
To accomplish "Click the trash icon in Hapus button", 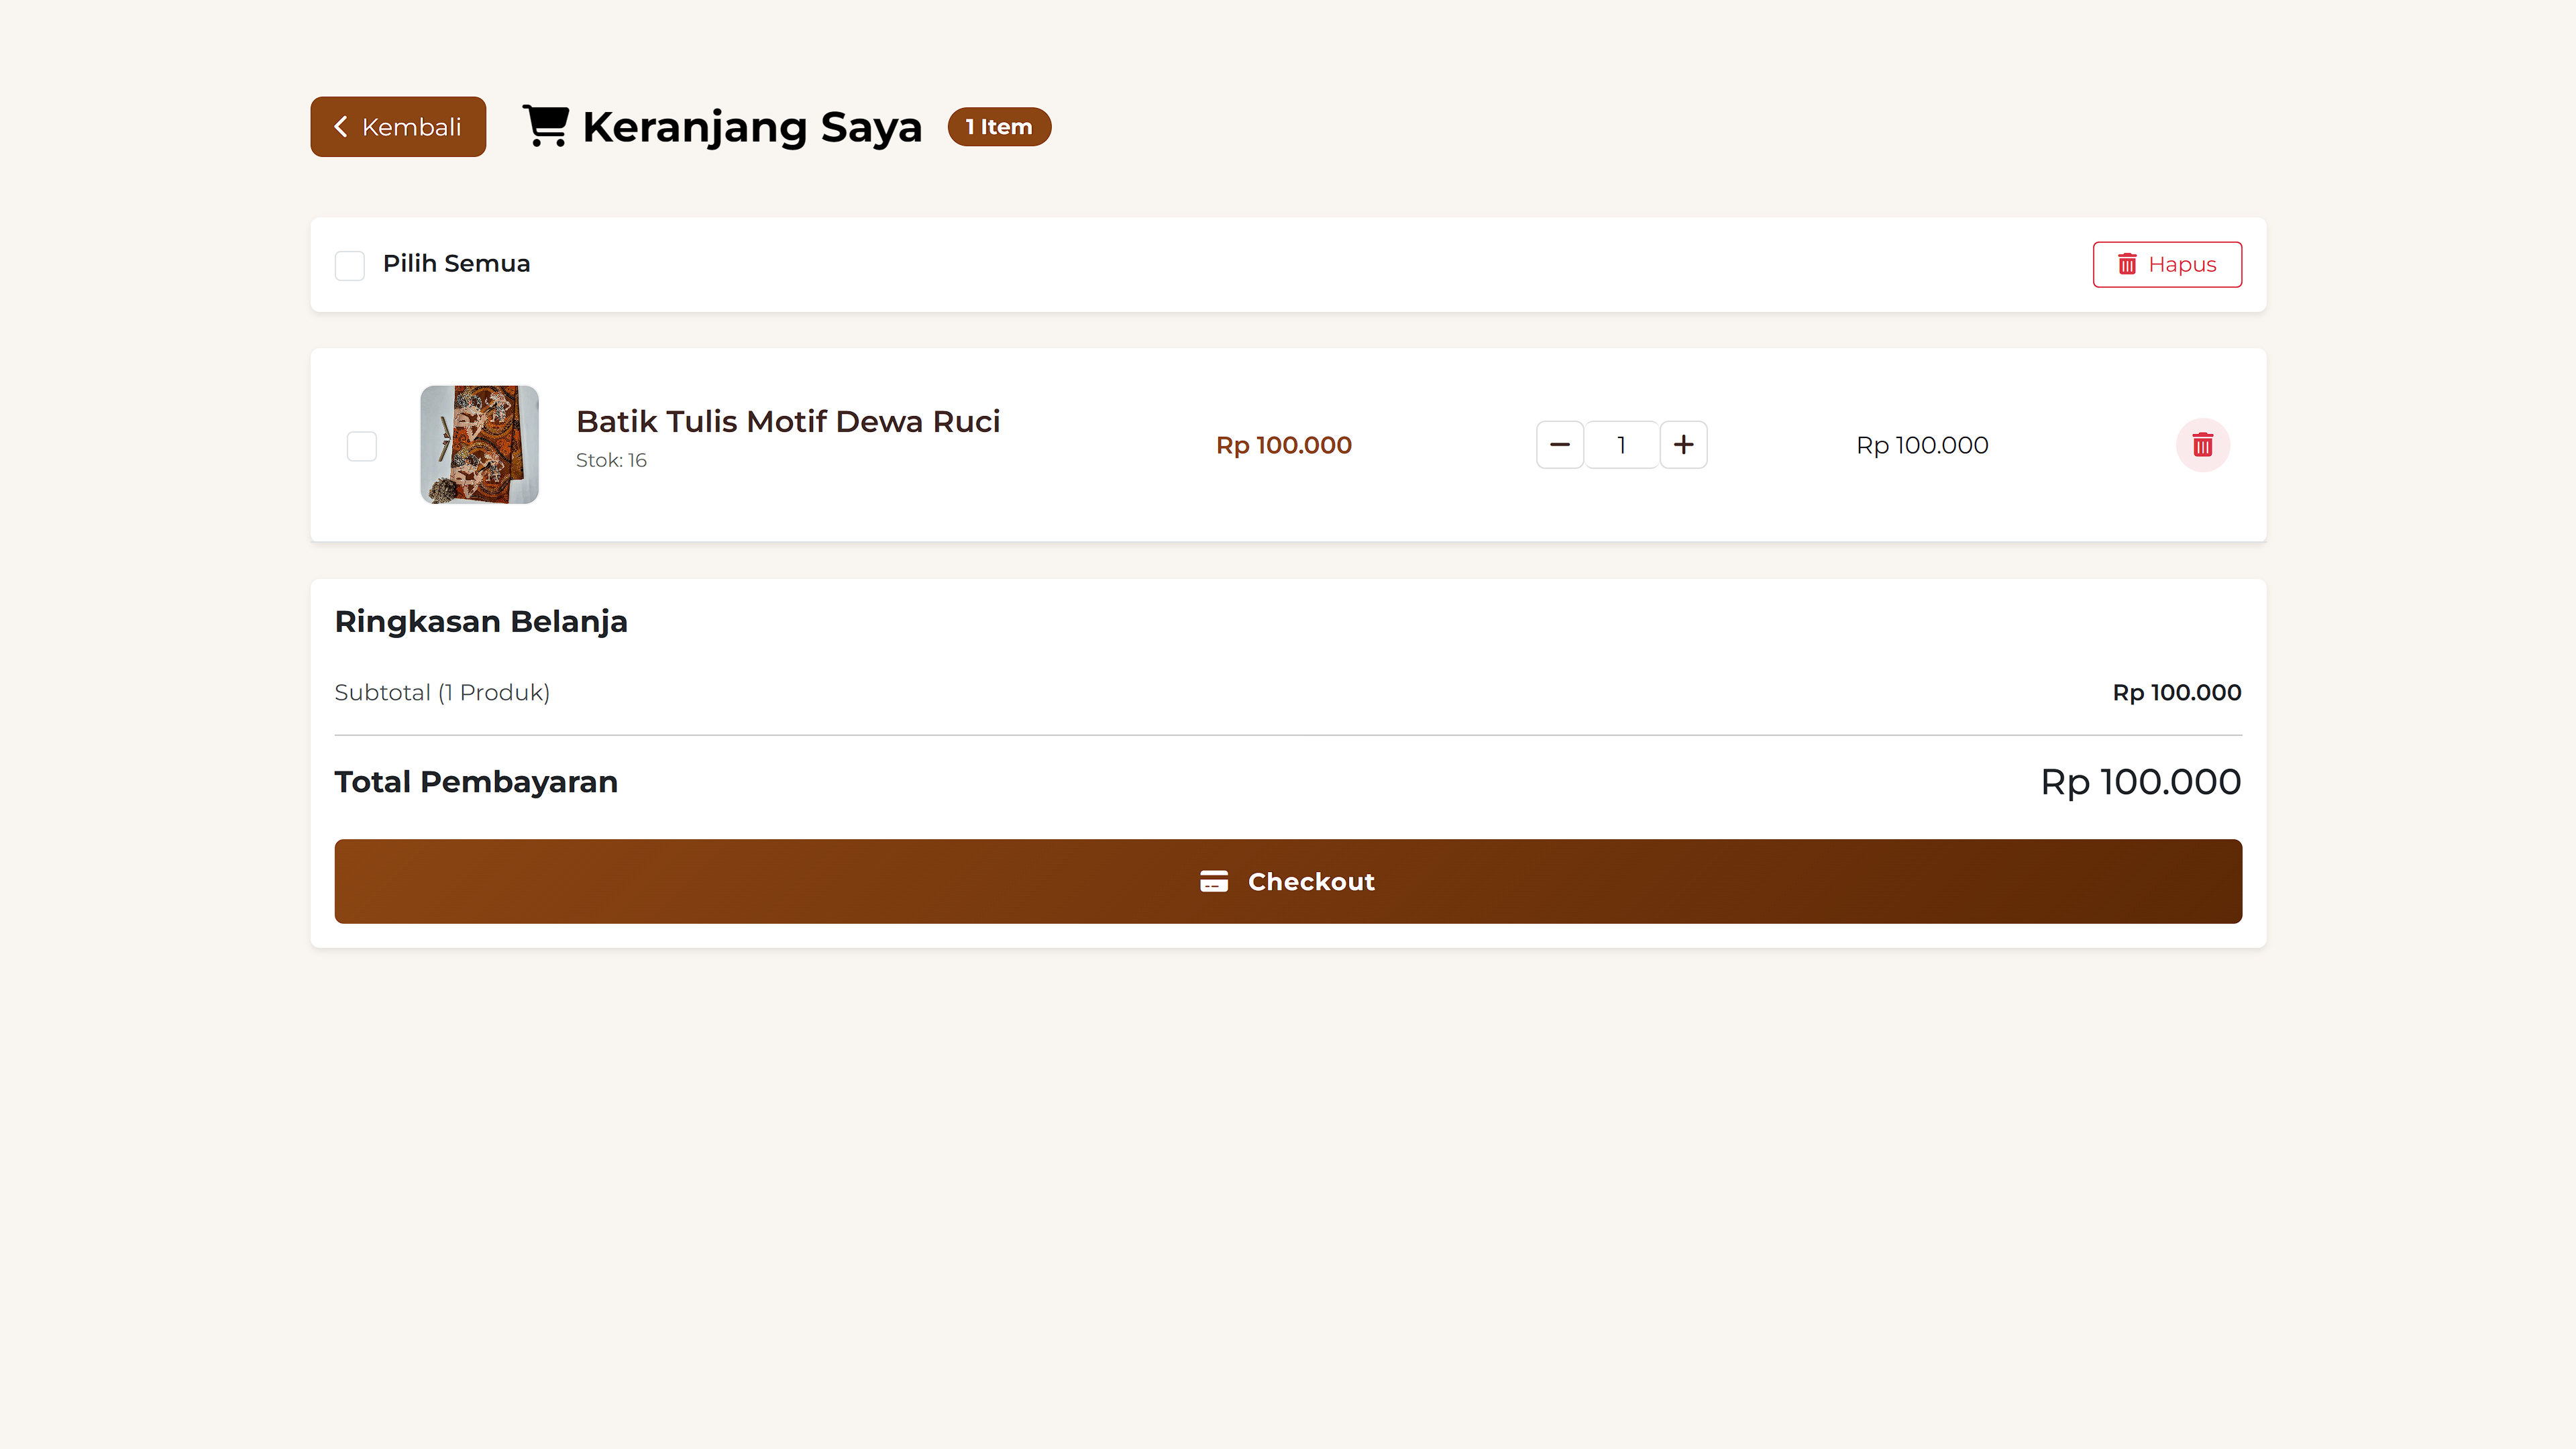I will click(x=2127, y=264).
